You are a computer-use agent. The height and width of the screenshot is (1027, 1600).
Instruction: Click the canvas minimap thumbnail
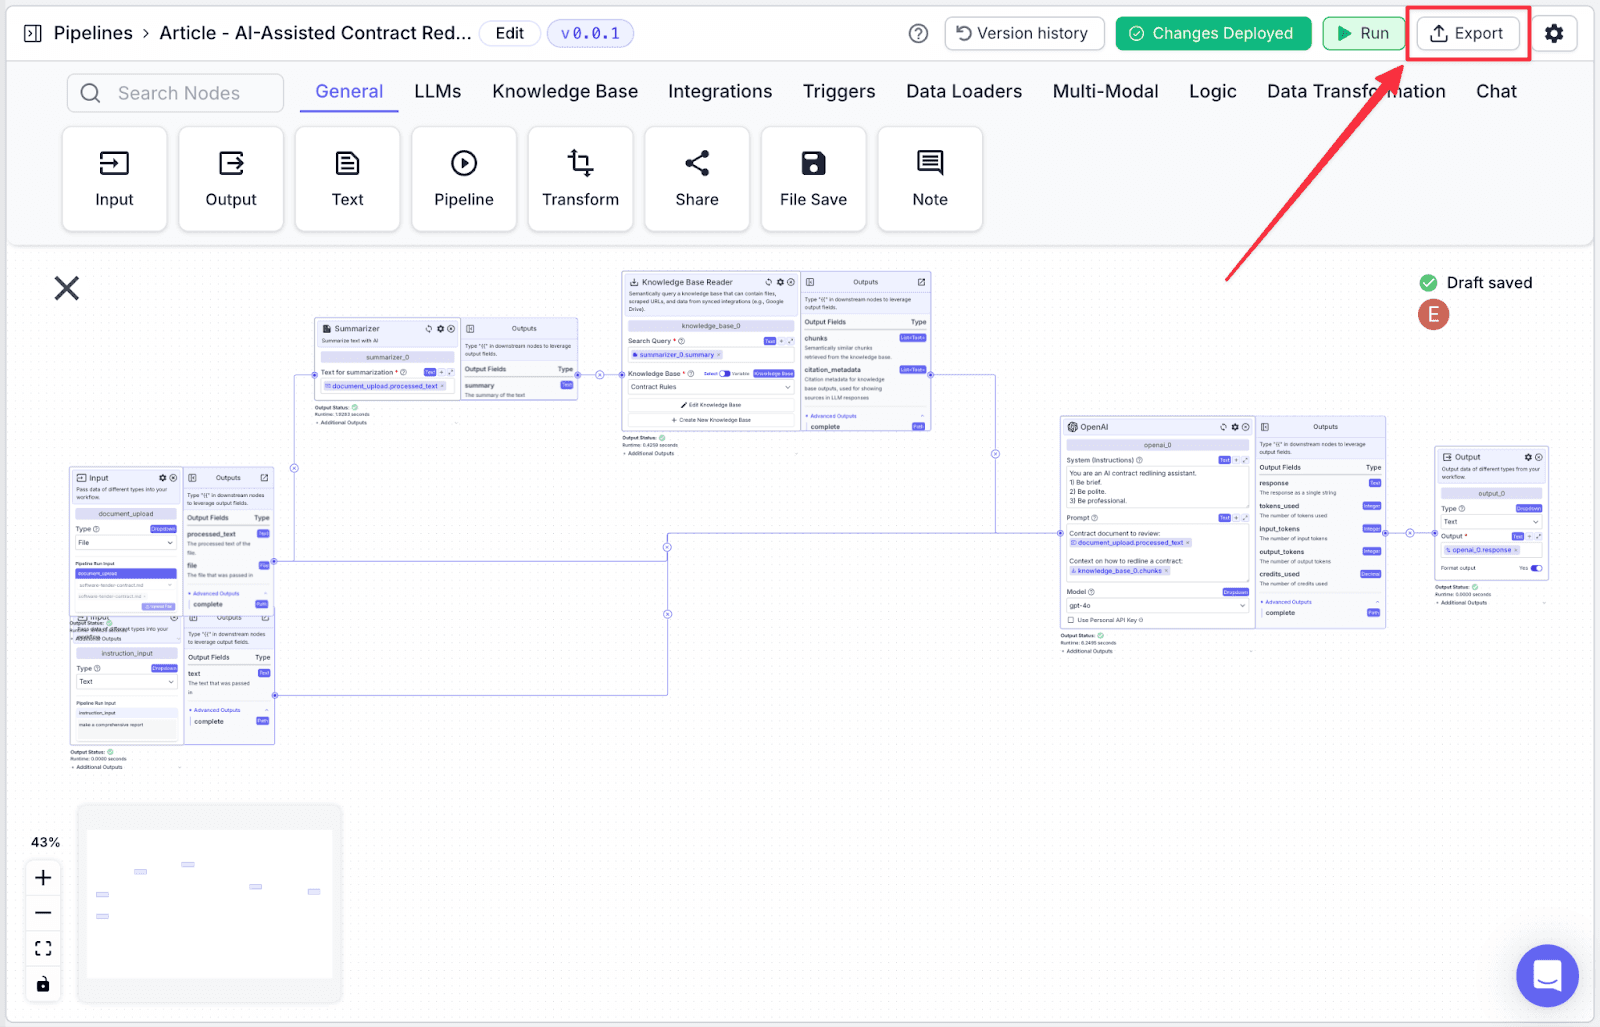point(210,903)
